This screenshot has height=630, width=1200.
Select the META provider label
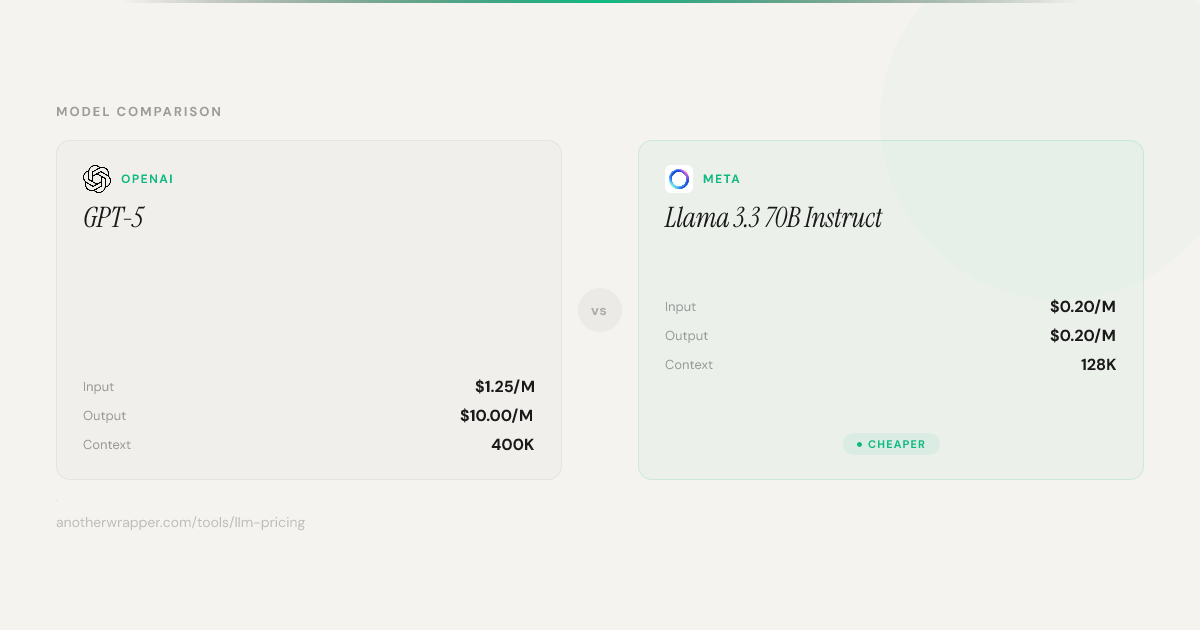(x=721, y=179)
